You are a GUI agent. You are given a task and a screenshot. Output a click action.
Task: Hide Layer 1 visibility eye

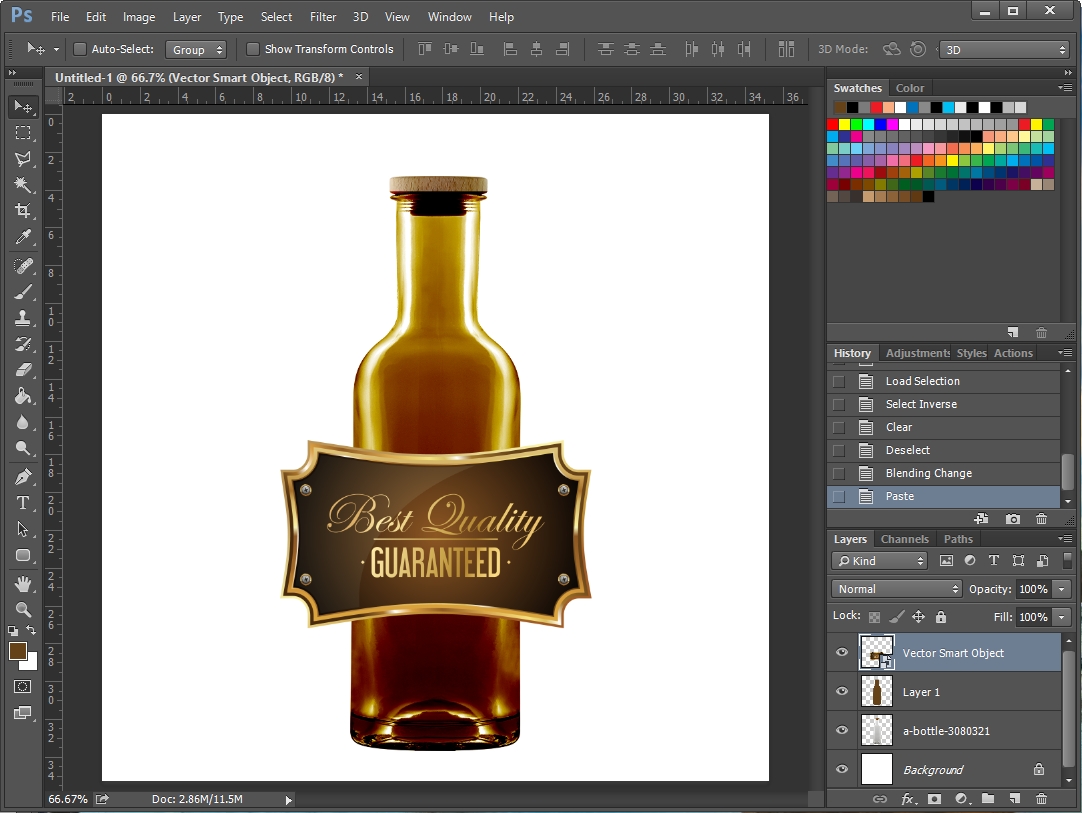tap(842, 691)
